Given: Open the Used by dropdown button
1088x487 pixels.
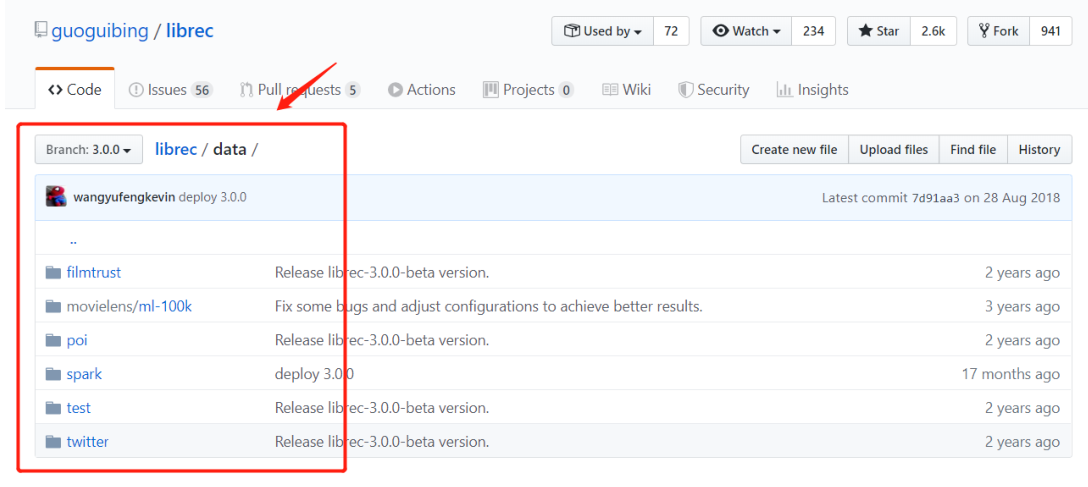Looking at the screenshot, I should (x=602, y=31).
